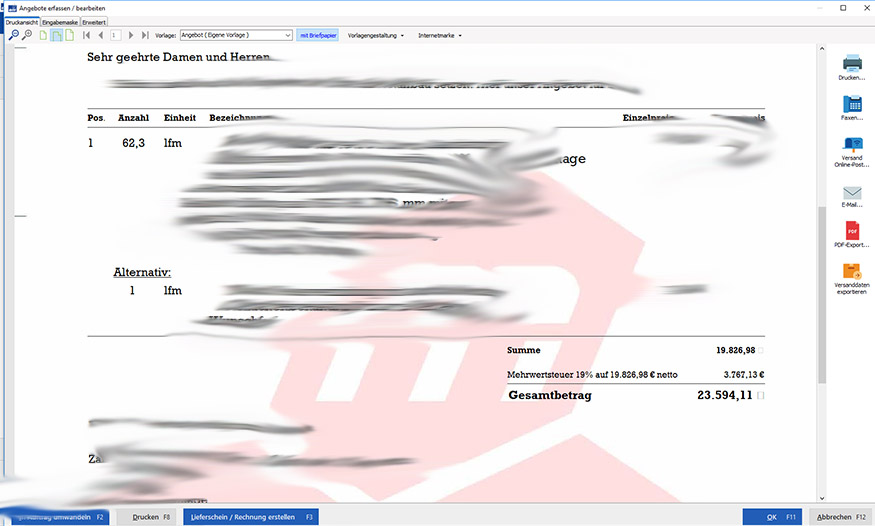
Task: Click the quantity value 62,3
Action: (133, 143)
